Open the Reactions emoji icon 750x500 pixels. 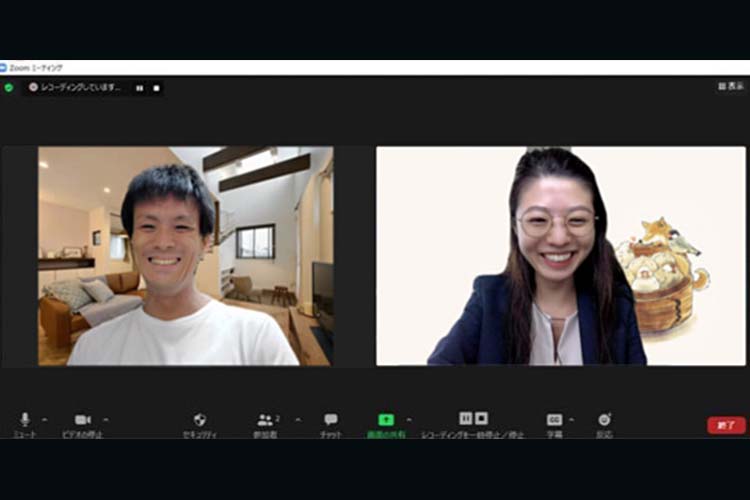click(x=604, y=420)
